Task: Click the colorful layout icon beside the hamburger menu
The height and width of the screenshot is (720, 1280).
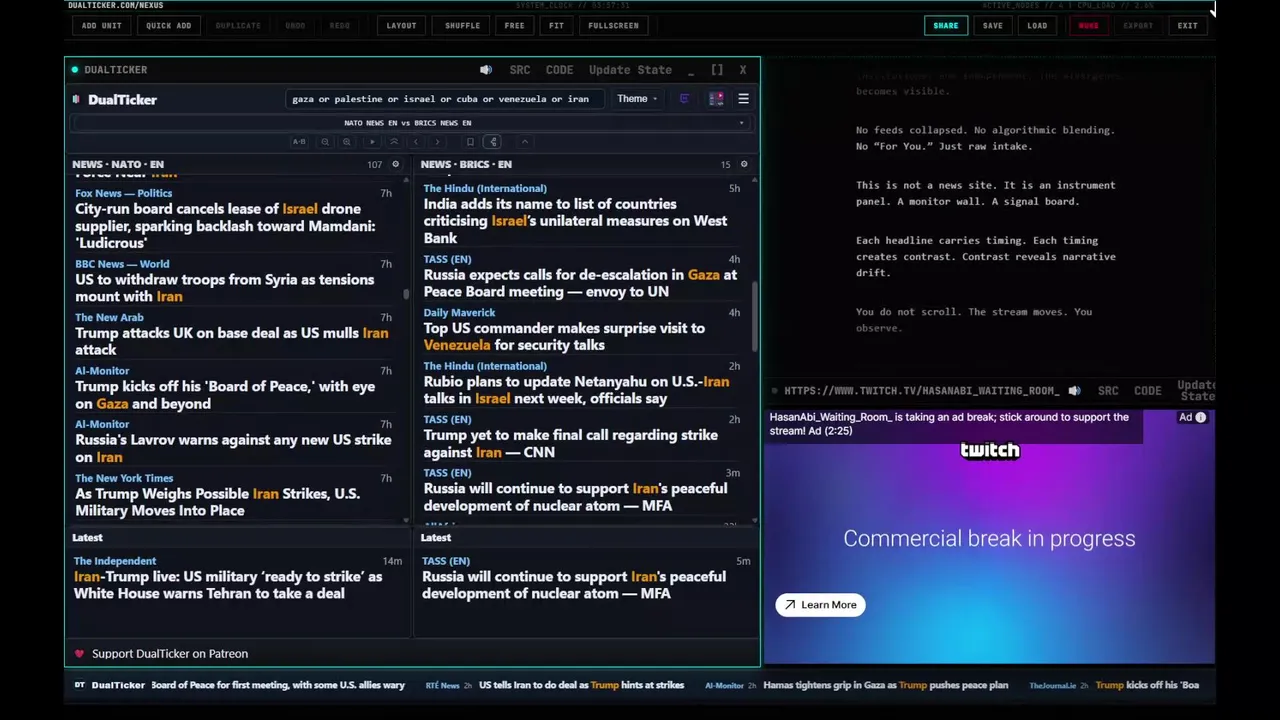Action: coord(716,99)
